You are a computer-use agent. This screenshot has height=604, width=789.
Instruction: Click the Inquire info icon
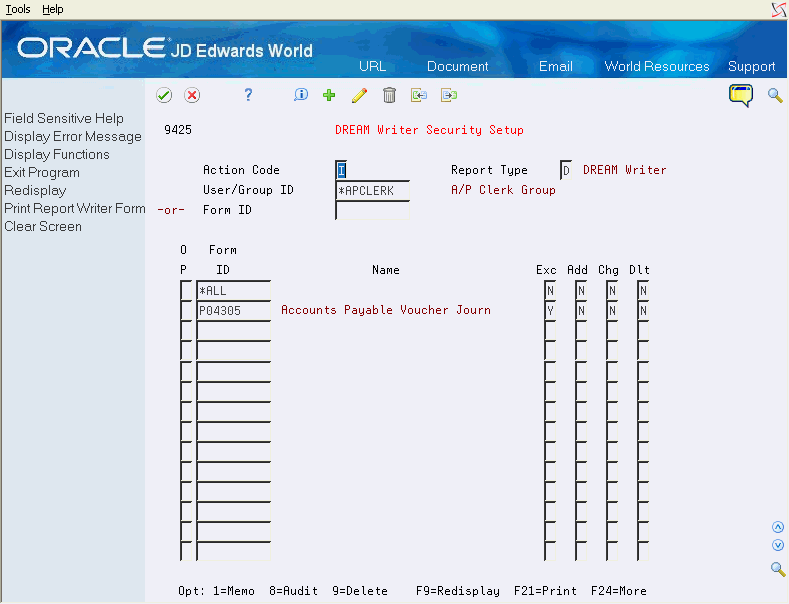(x=301, y=95)
